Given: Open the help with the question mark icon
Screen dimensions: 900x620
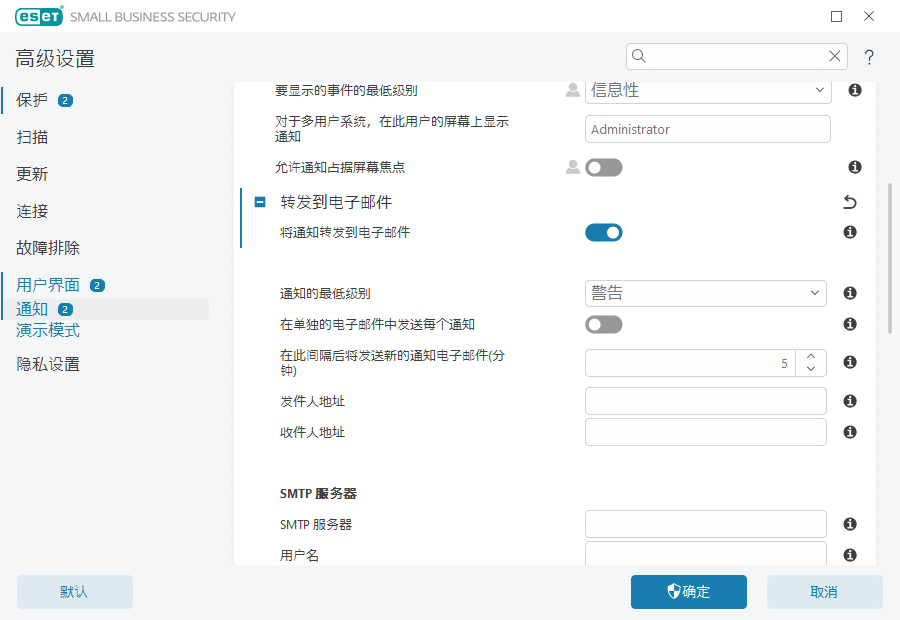Looking at the screenshot, I should pos(869,57).
